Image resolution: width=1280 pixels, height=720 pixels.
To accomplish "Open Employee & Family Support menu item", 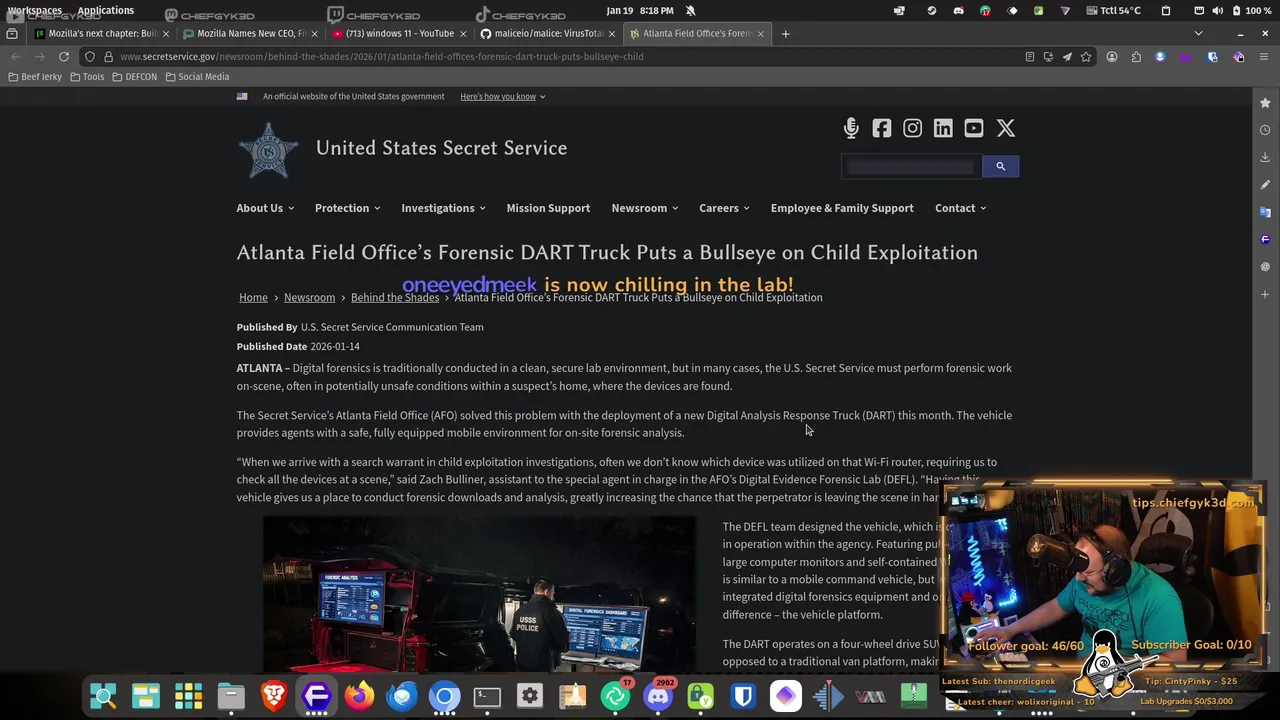I will (x=842, y=208).
